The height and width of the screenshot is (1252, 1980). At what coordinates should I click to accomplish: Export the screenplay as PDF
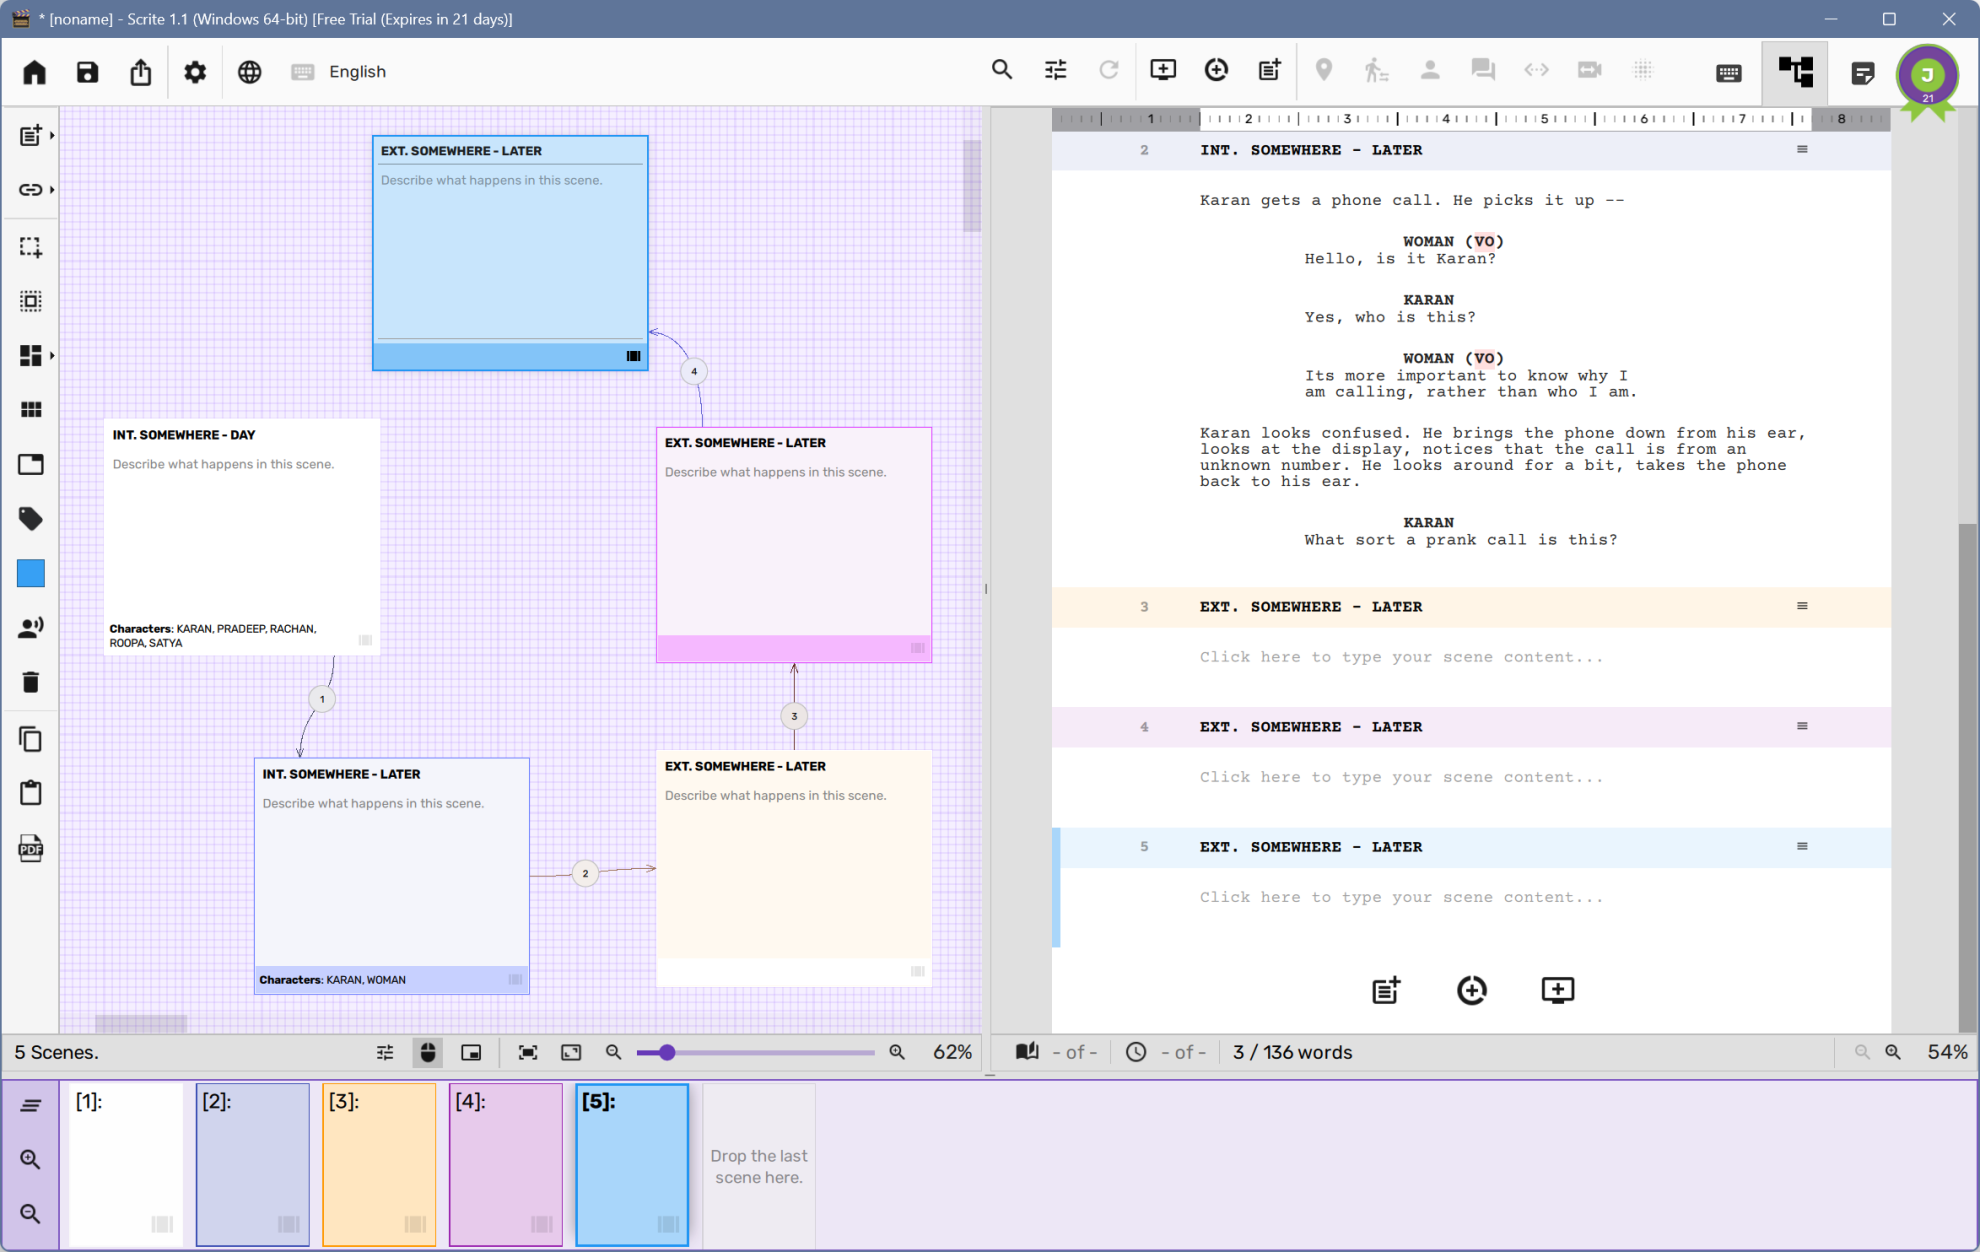31,848
